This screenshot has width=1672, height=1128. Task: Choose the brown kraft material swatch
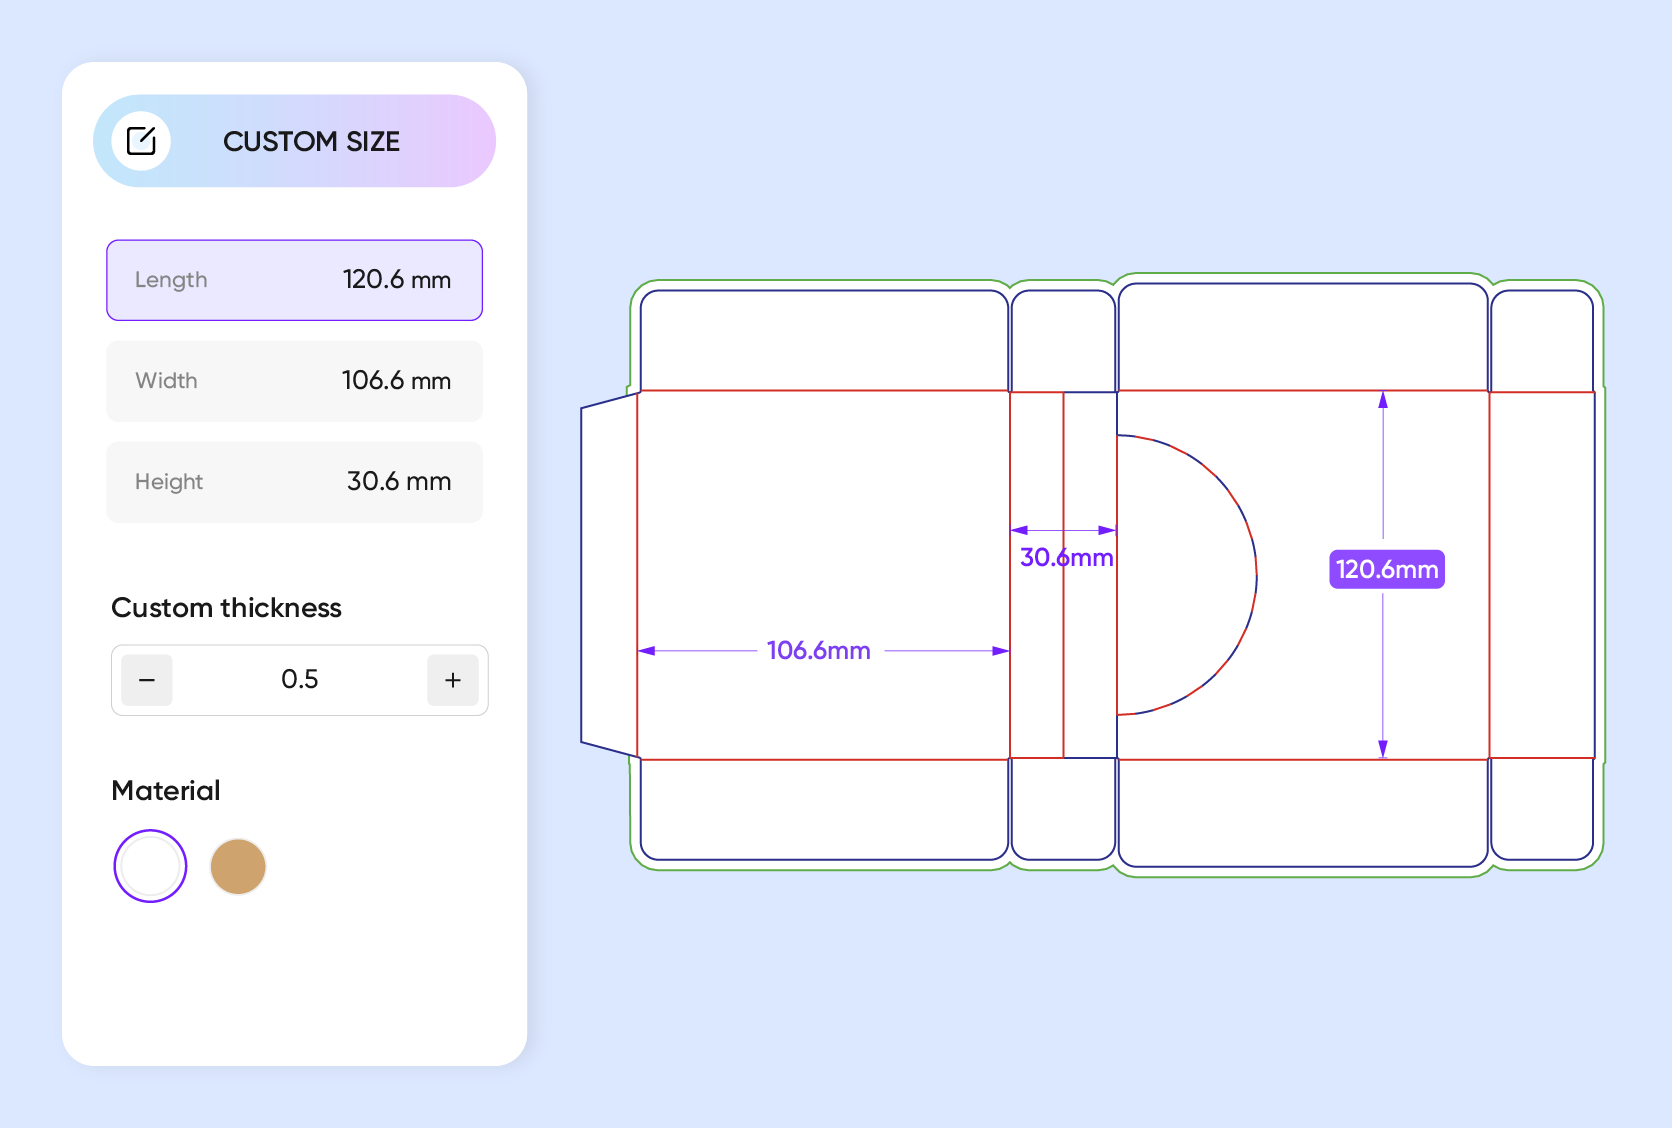(x=238, y=866)
